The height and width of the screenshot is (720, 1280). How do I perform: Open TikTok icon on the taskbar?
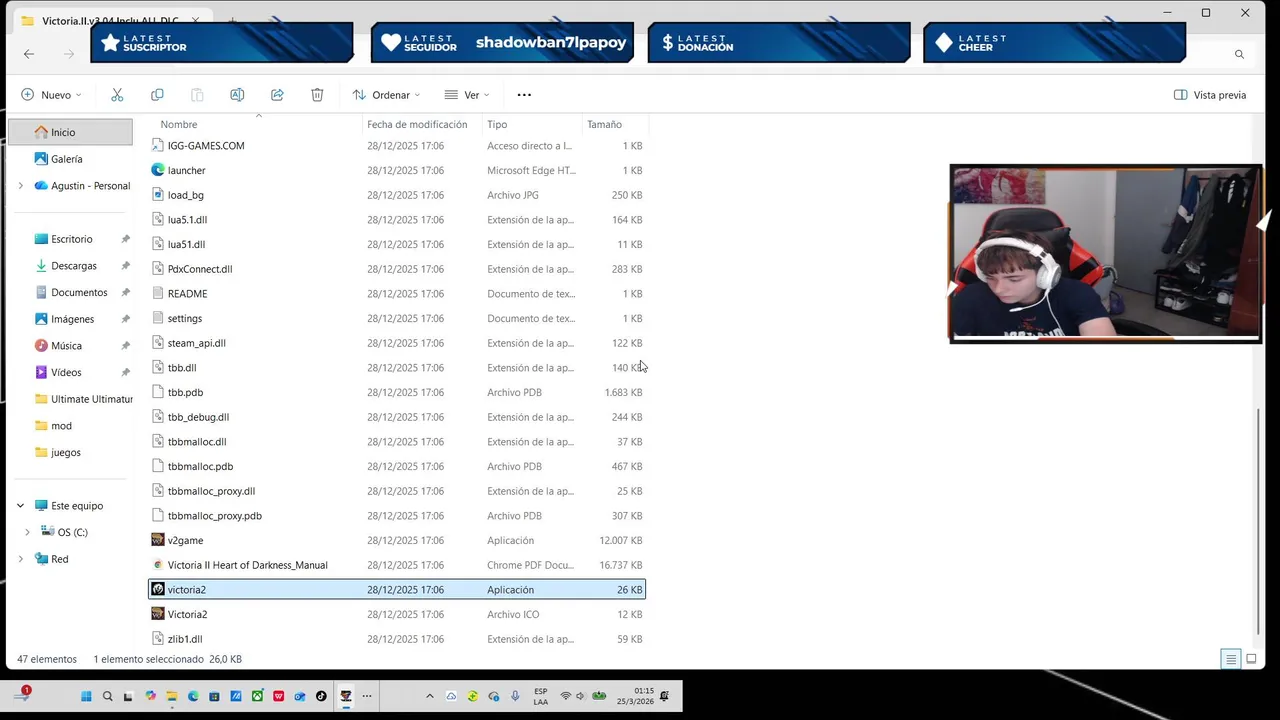click(x=321, y=696)
